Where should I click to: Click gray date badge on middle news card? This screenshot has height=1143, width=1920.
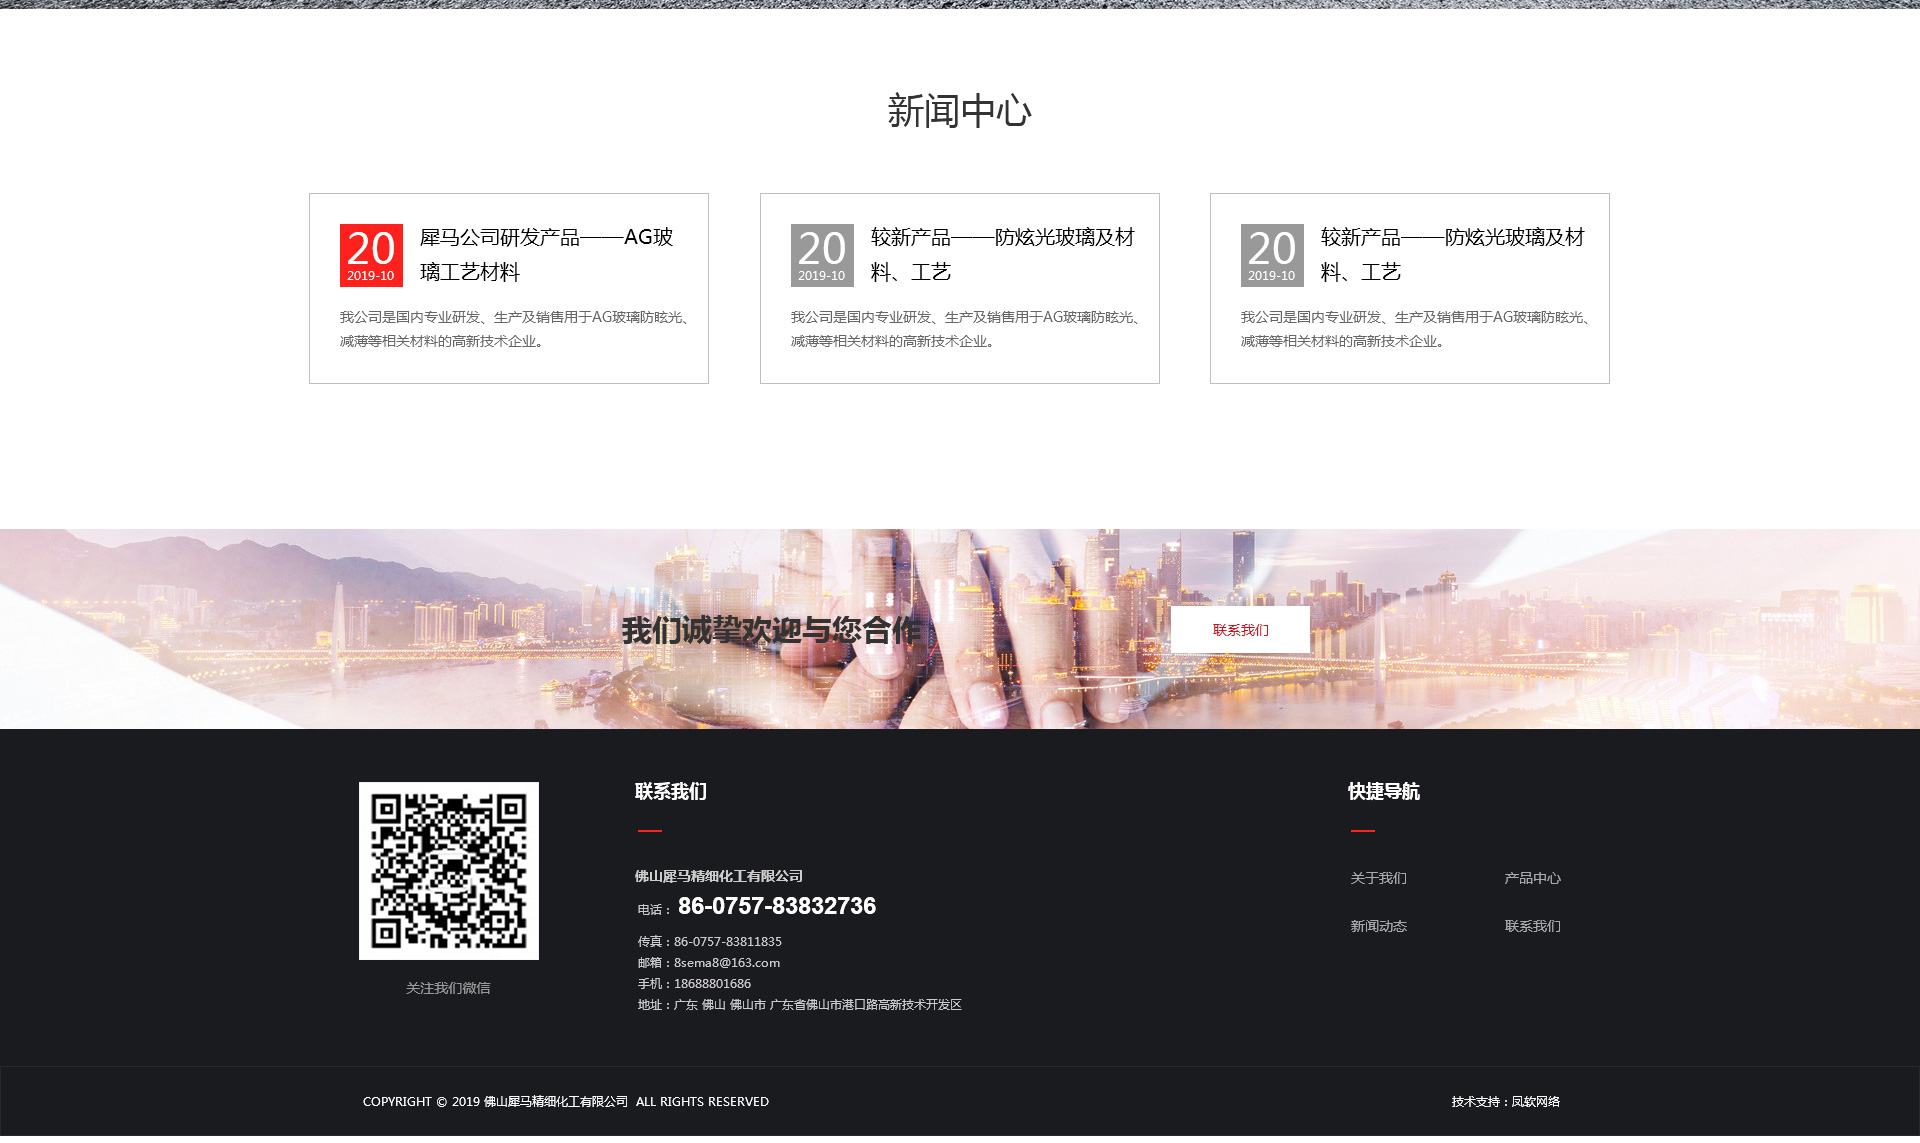click(x=822, y=255)
